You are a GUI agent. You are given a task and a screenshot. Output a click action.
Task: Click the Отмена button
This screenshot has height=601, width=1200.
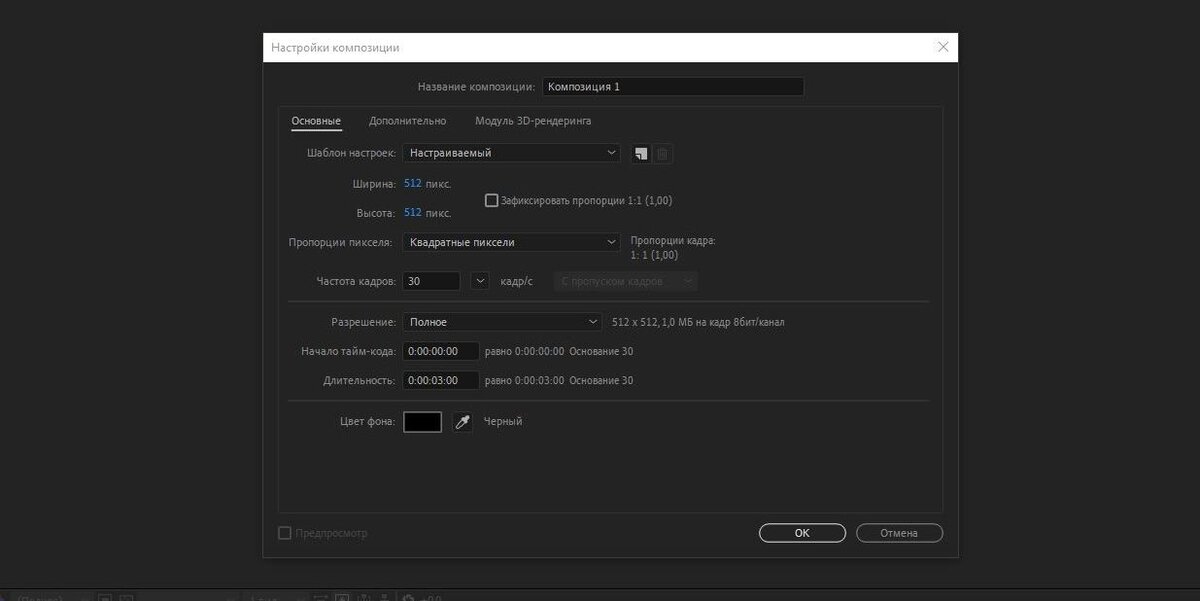[x=899, y=533]
